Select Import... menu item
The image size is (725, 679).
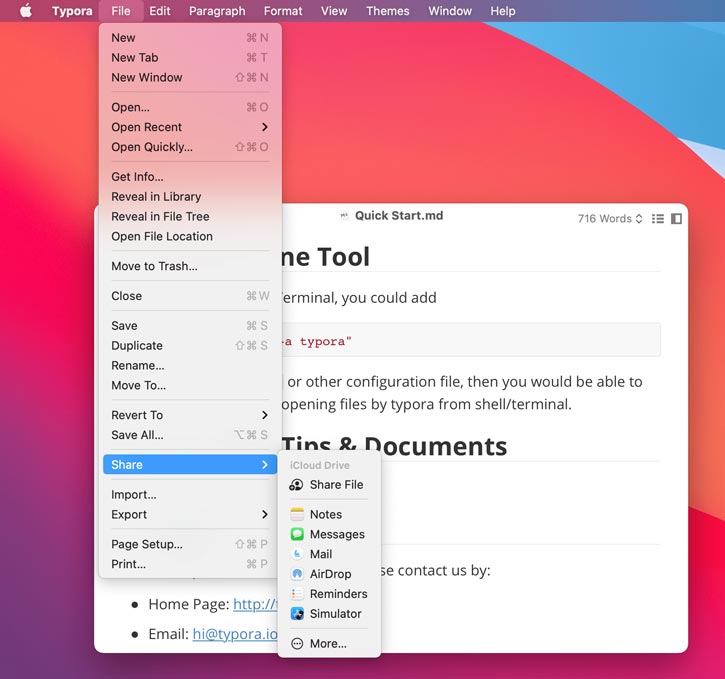pos(190,494)
